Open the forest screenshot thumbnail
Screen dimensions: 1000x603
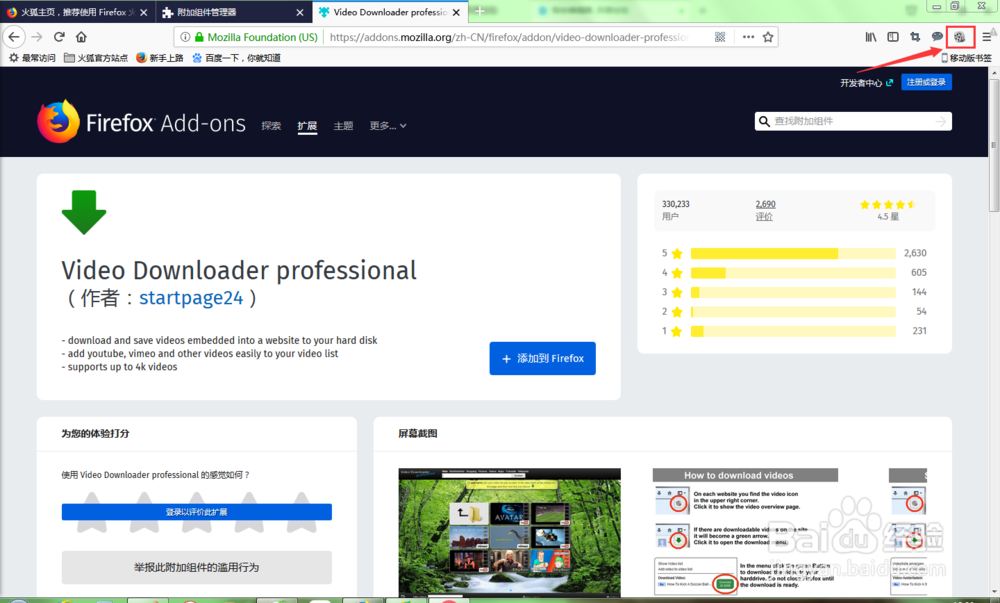[x=510, y=532]
